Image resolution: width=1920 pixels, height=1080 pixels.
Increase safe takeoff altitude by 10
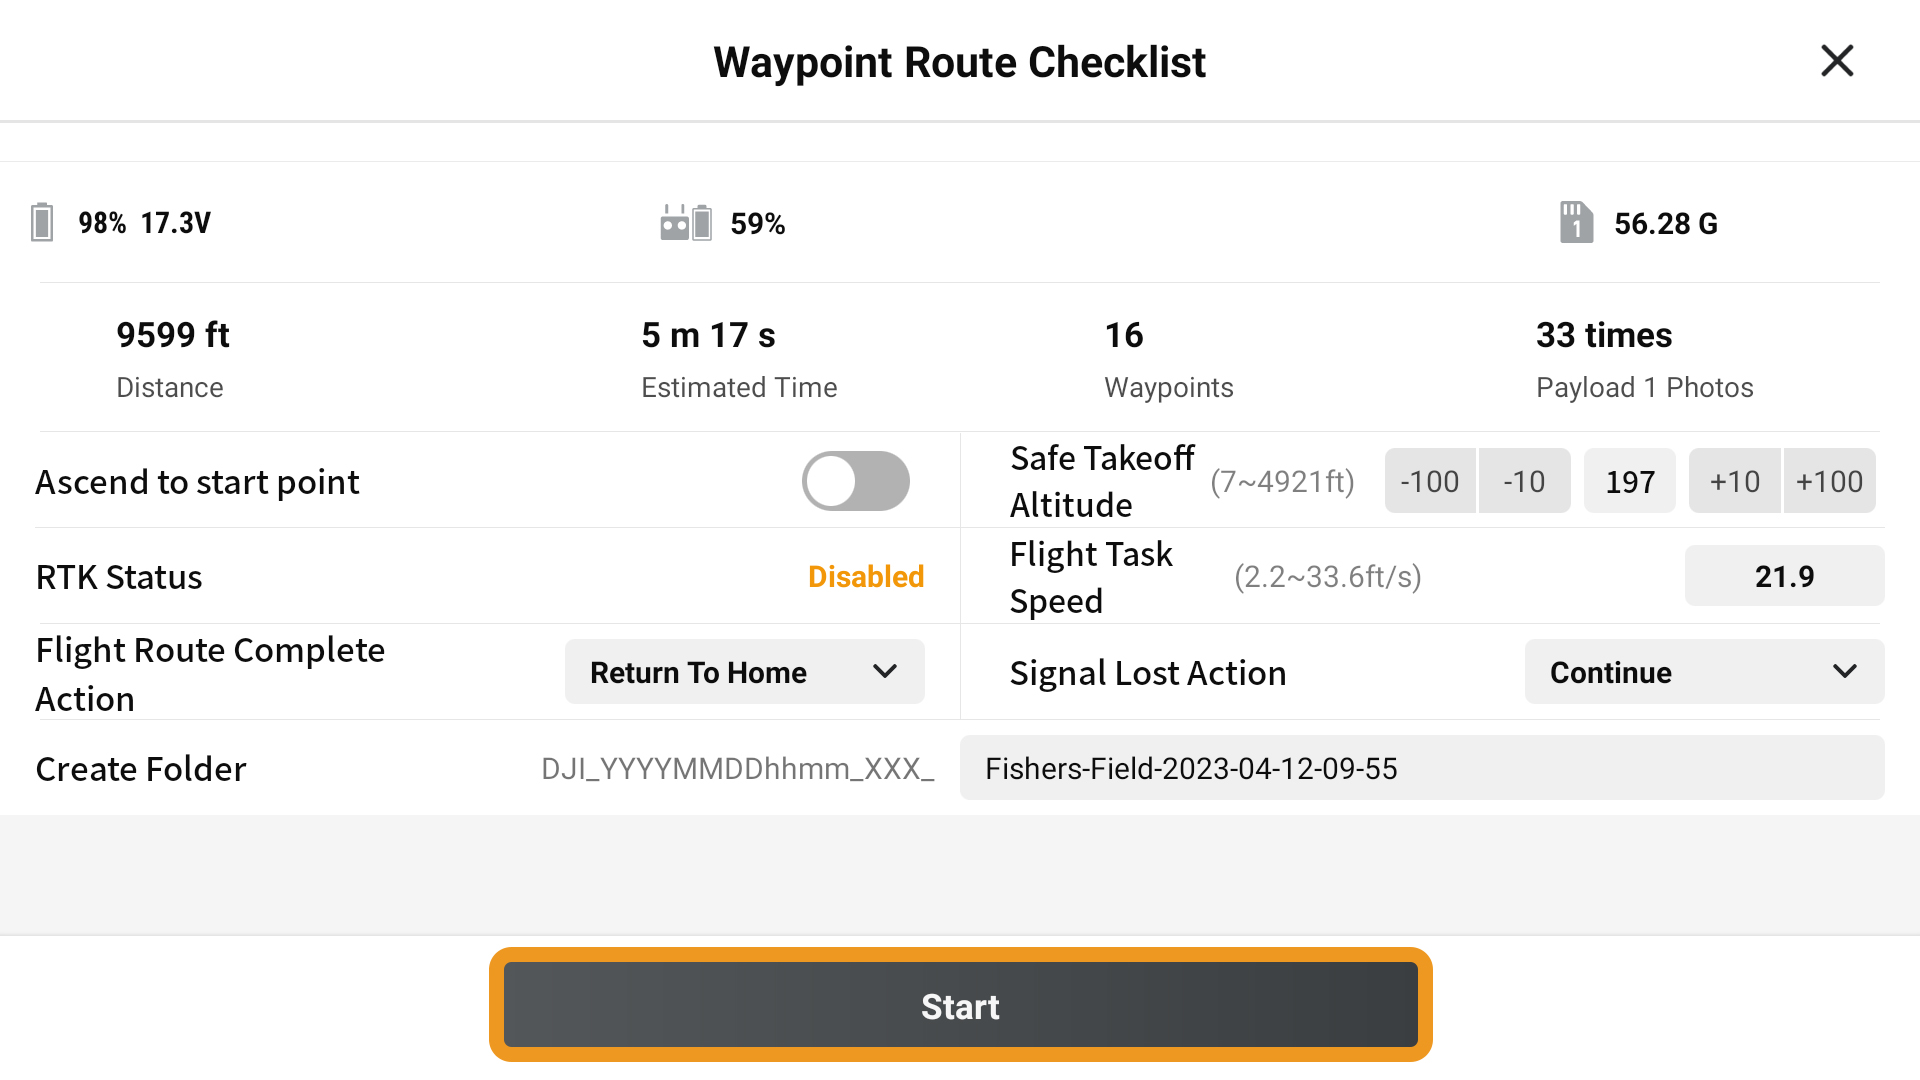point(1735,481)
